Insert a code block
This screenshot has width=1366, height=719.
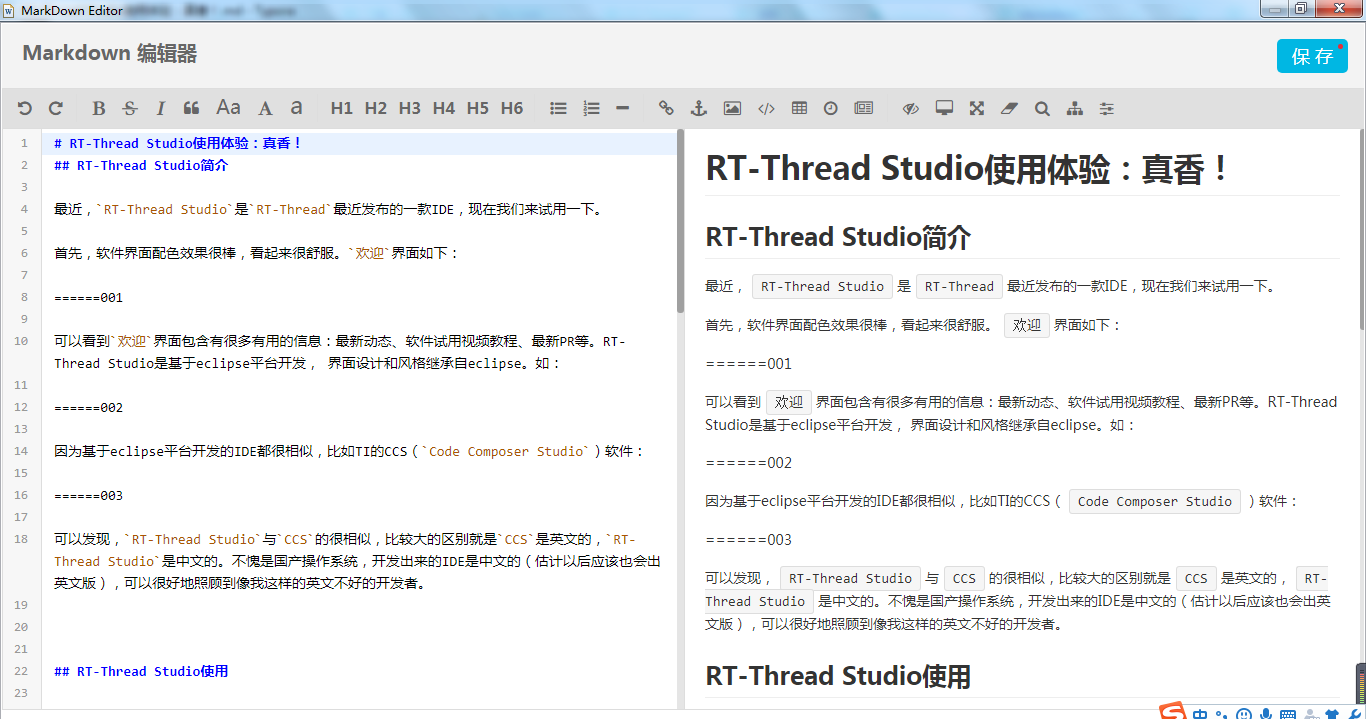(x=765, y=107)
